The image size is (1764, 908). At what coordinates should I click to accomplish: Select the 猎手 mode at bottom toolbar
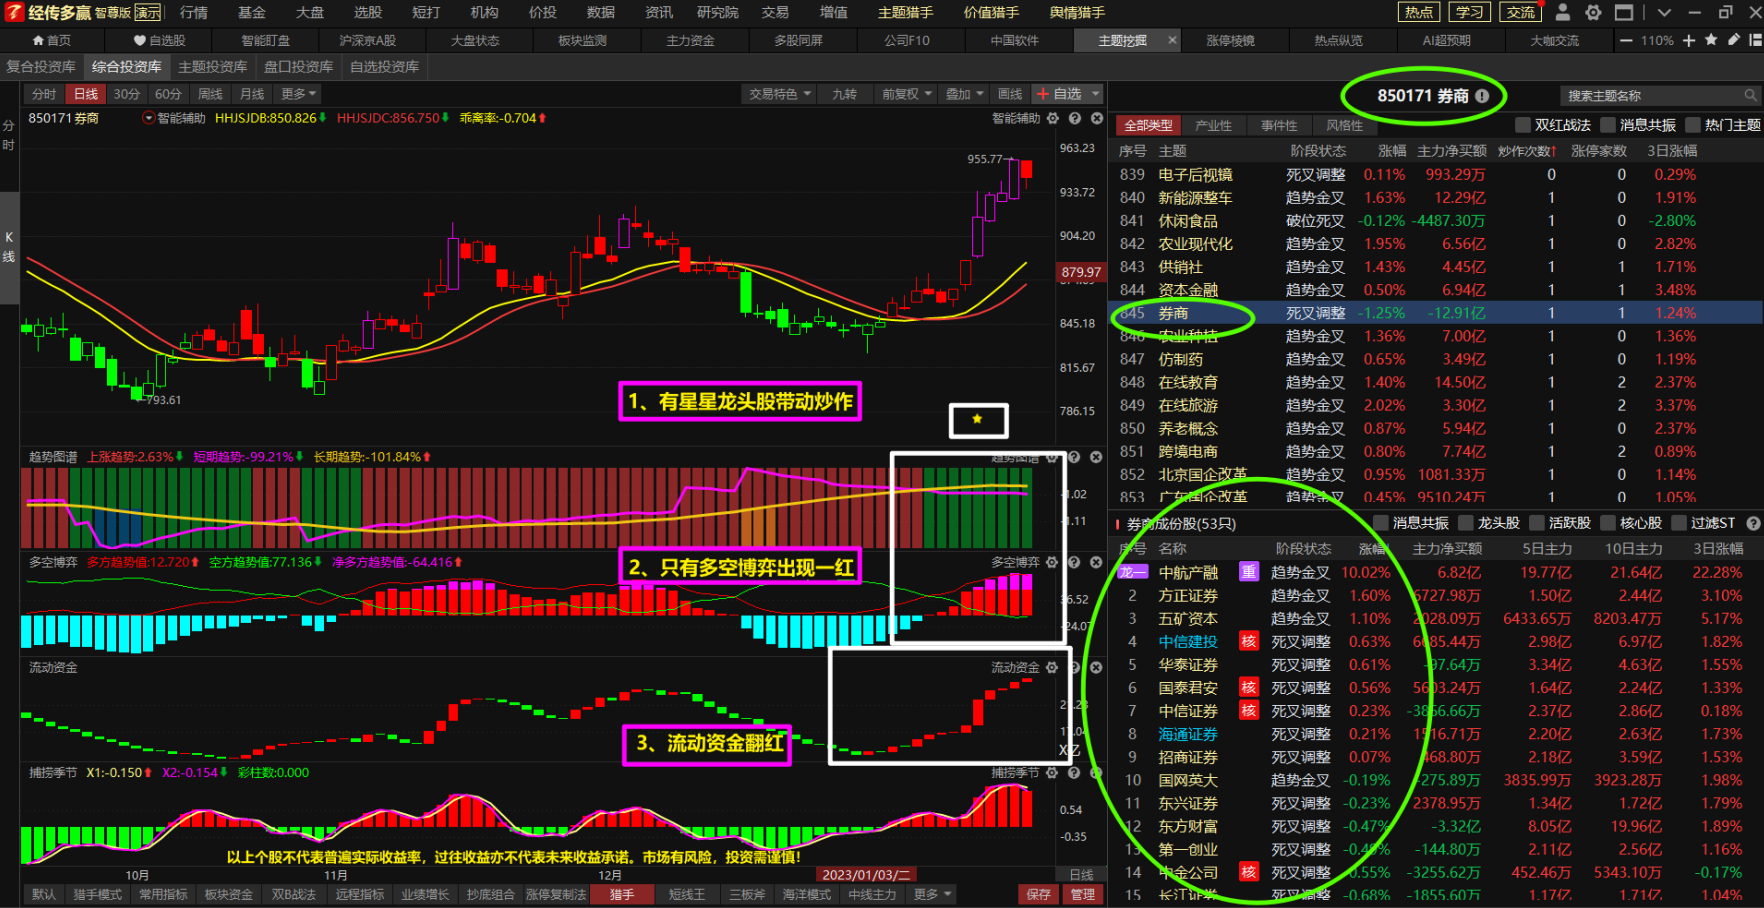[622, 894]
